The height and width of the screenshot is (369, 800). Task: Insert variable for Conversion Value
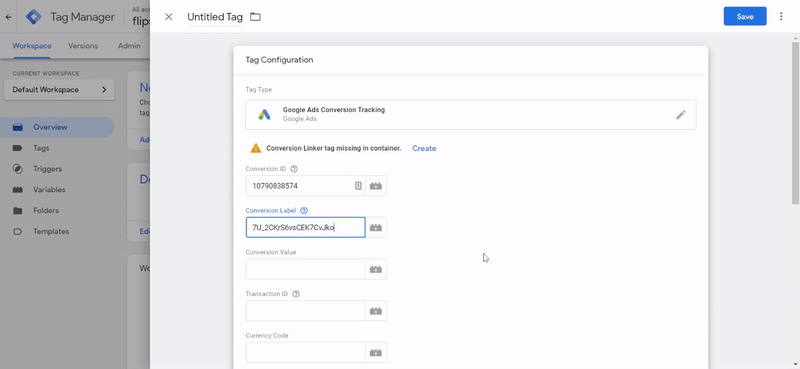click(376, 269)
